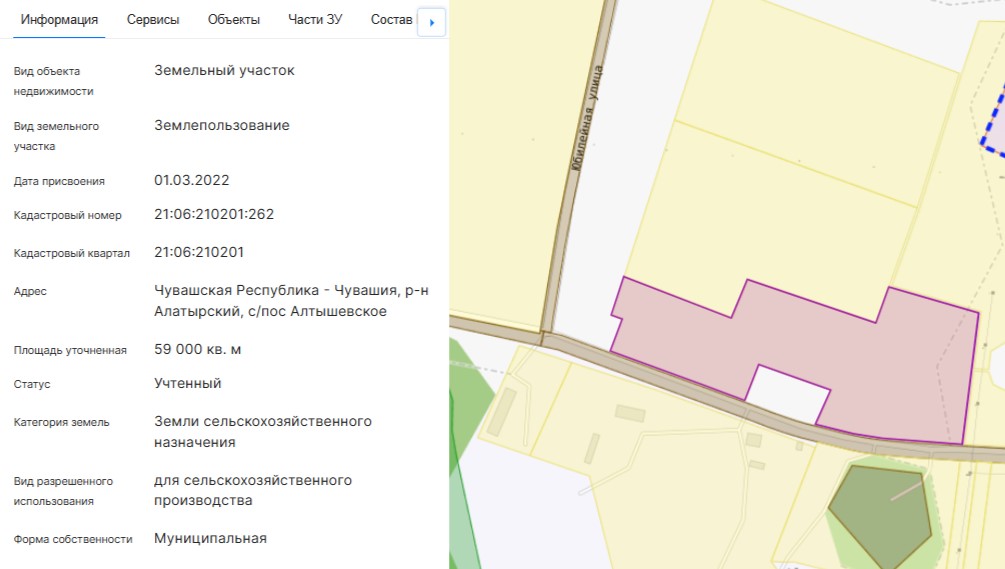This screenshot has height=569, width=1005.
Task: Select cadastral quarter value 21:06:210201
Action: coord(199,252)
